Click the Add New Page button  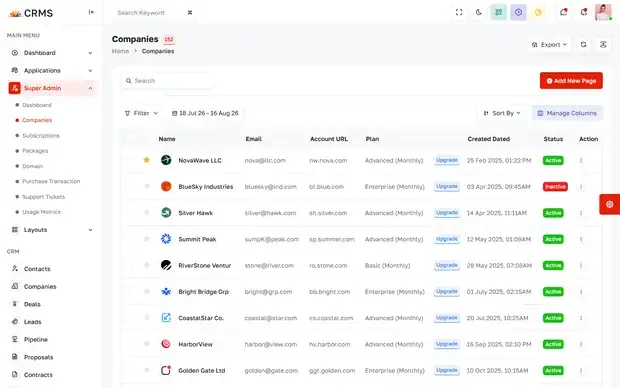[571, 81]
